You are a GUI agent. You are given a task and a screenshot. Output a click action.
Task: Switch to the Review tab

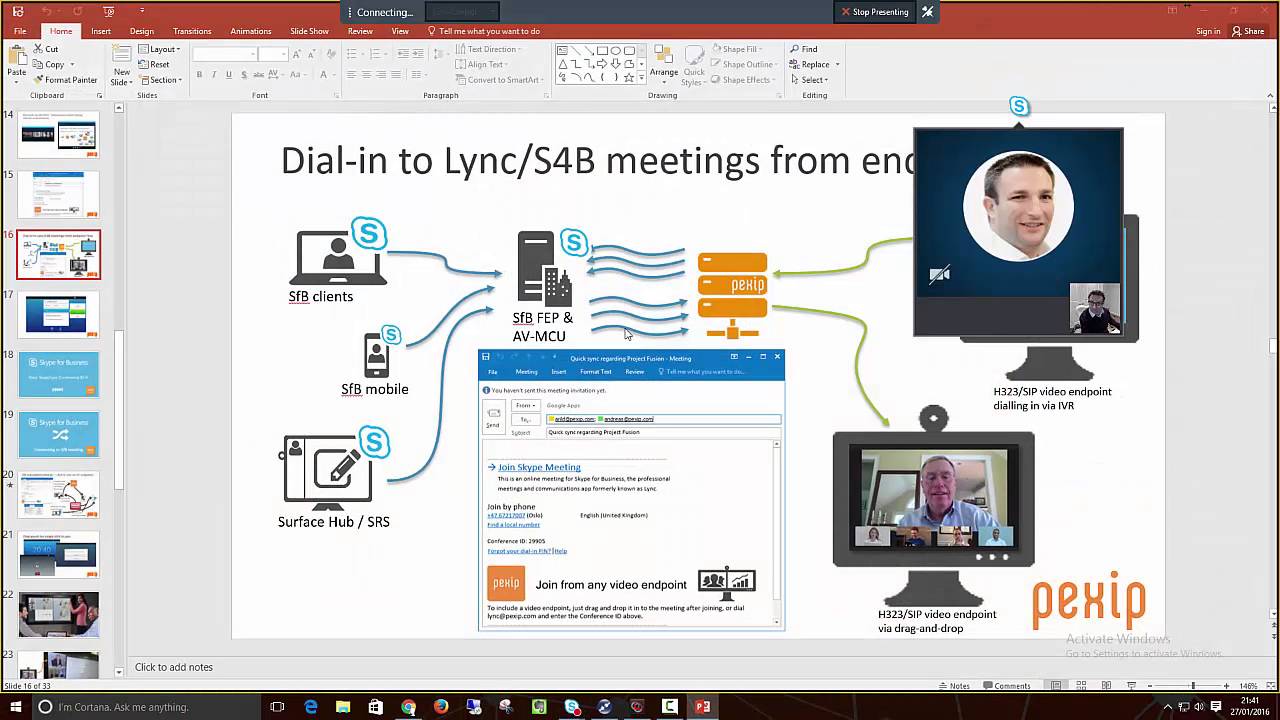point(360,31)
